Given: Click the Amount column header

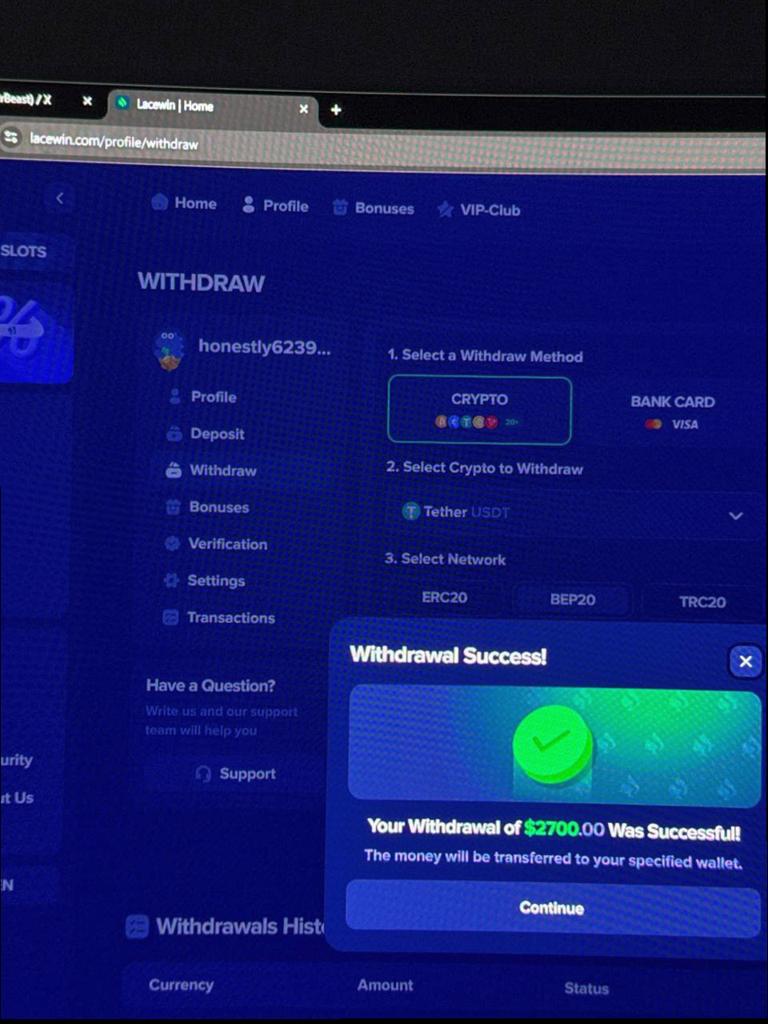Looking at the screenshot, I should [x=385, y=985].
